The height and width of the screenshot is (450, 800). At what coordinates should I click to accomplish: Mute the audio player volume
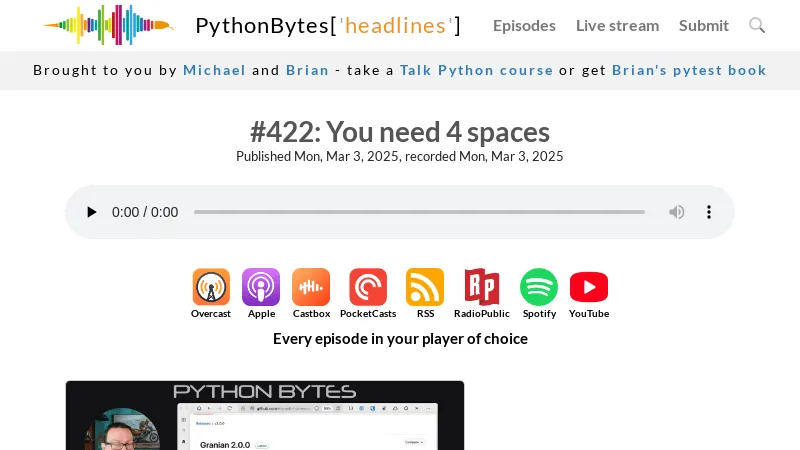point(677,212)
